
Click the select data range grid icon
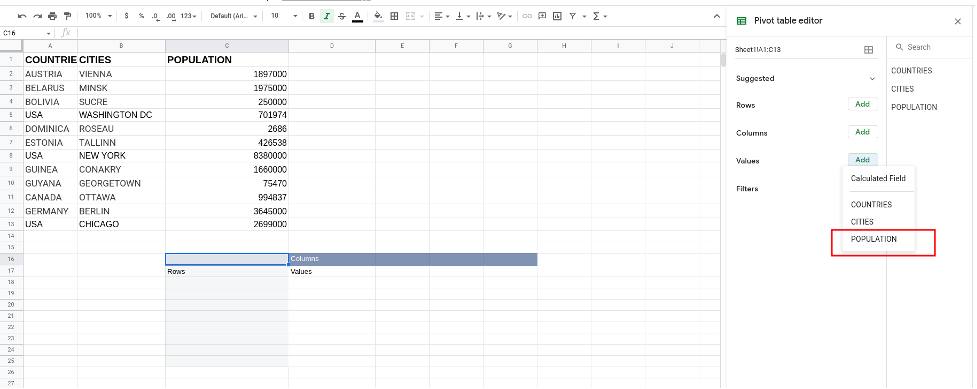pos(869,50)
